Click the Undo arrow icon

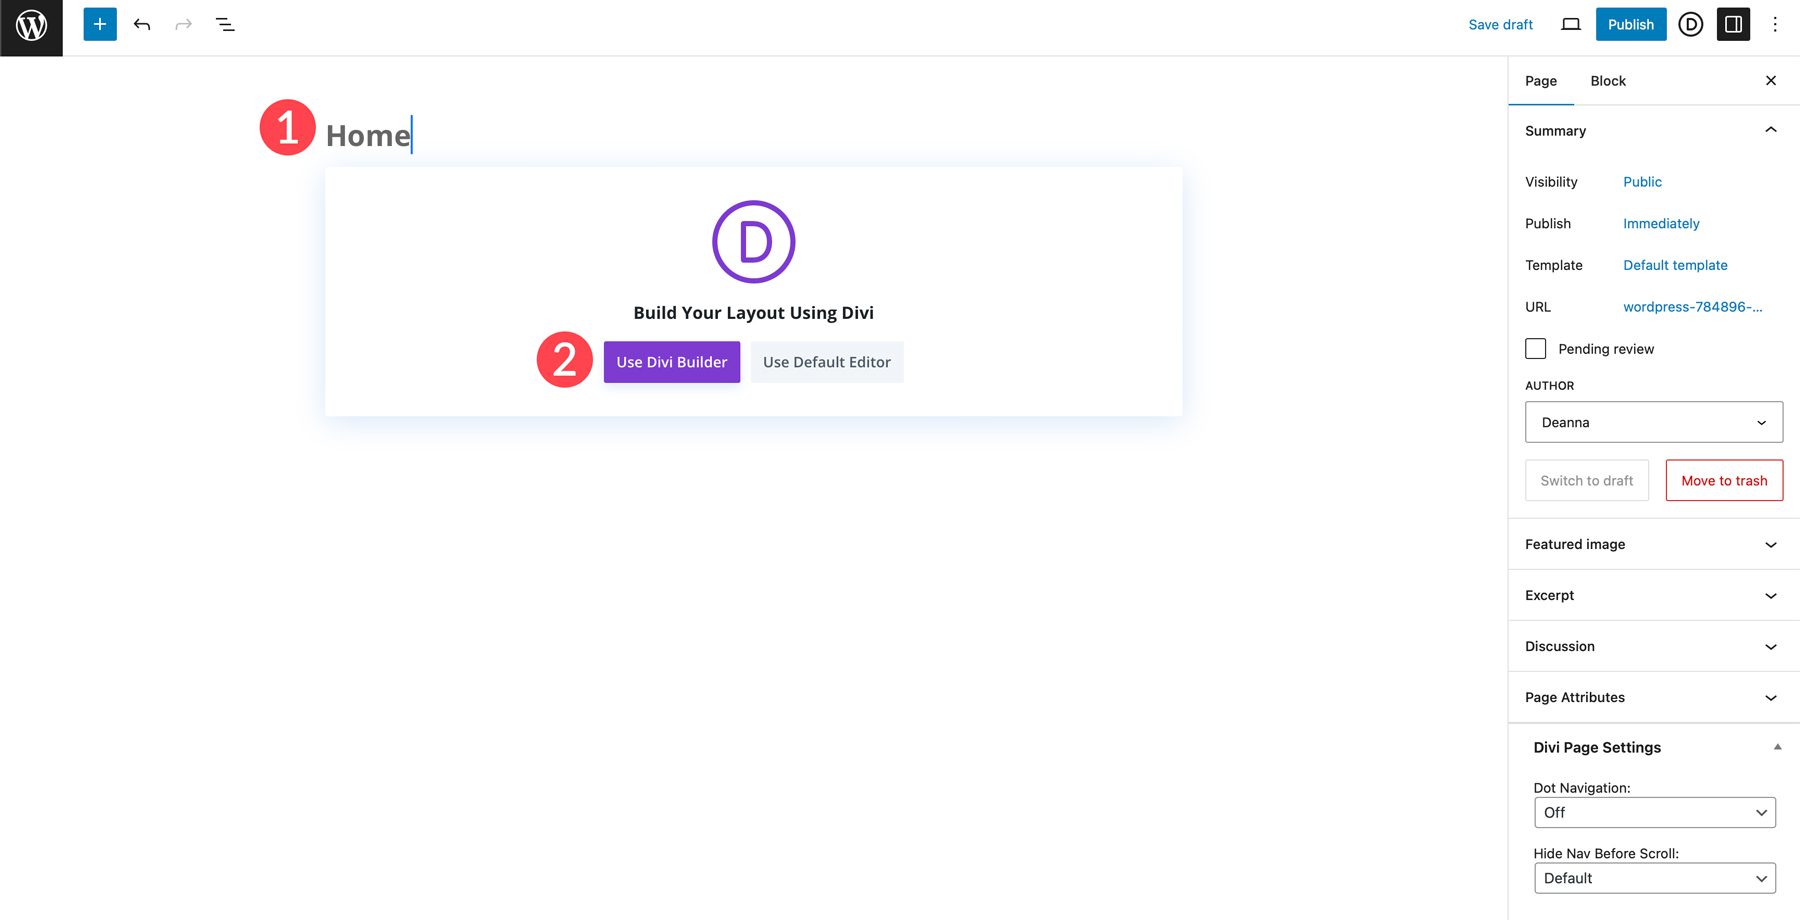pos(141,24)
